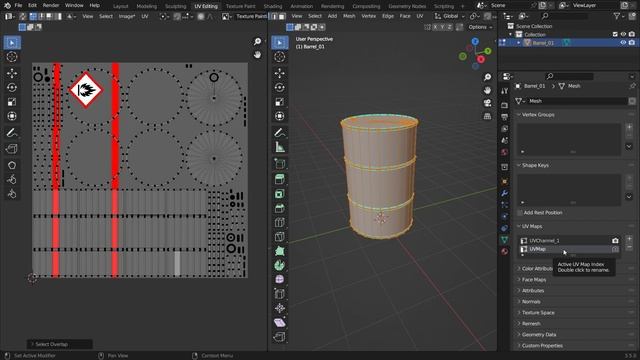Click the Blender logo icon
The image size is (640, 360).
[7, 6]
